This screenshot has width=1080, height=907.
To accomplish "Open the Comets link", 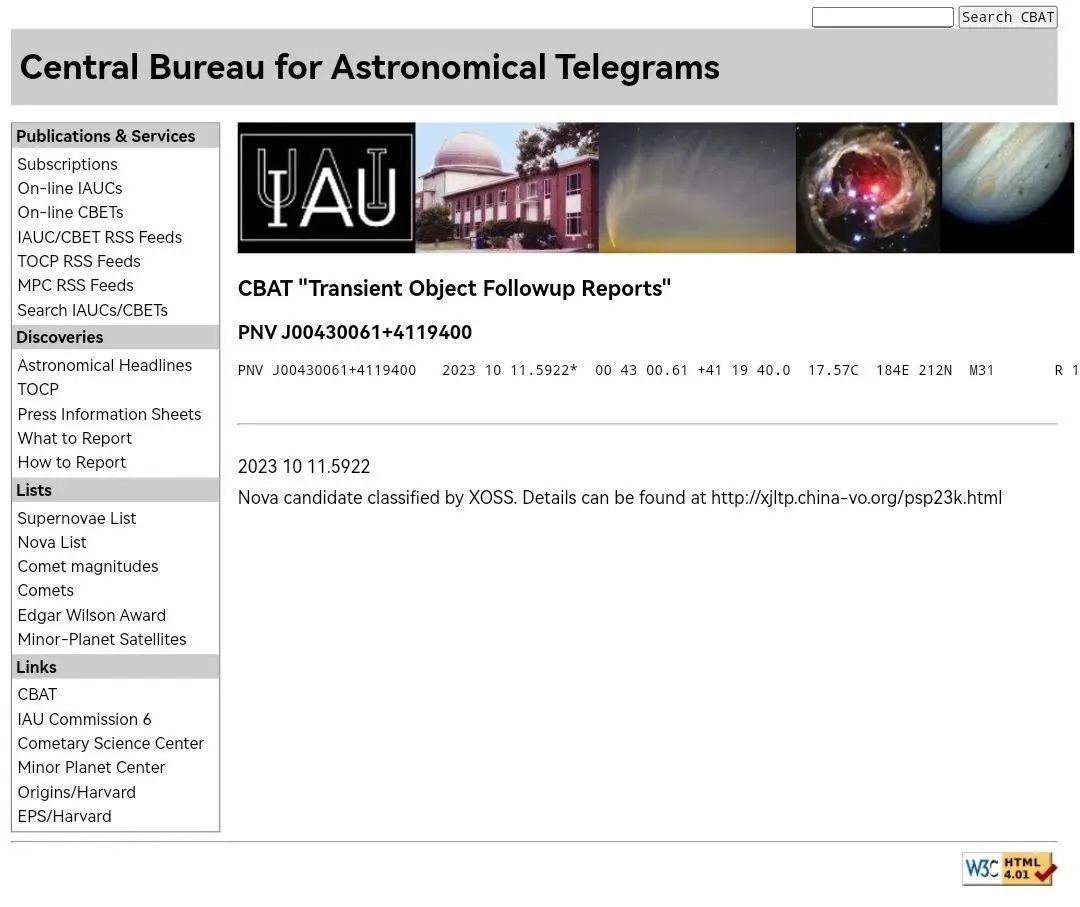I will (45, 591).
